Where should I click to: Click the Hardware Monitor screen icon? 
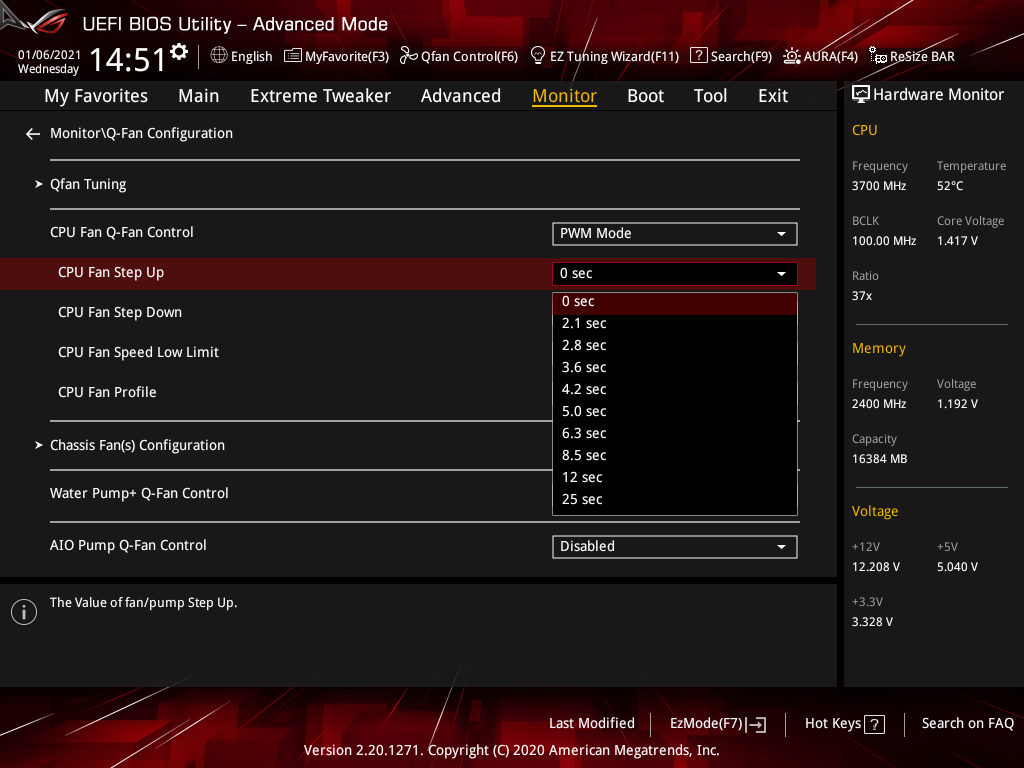tap(861, 95)
